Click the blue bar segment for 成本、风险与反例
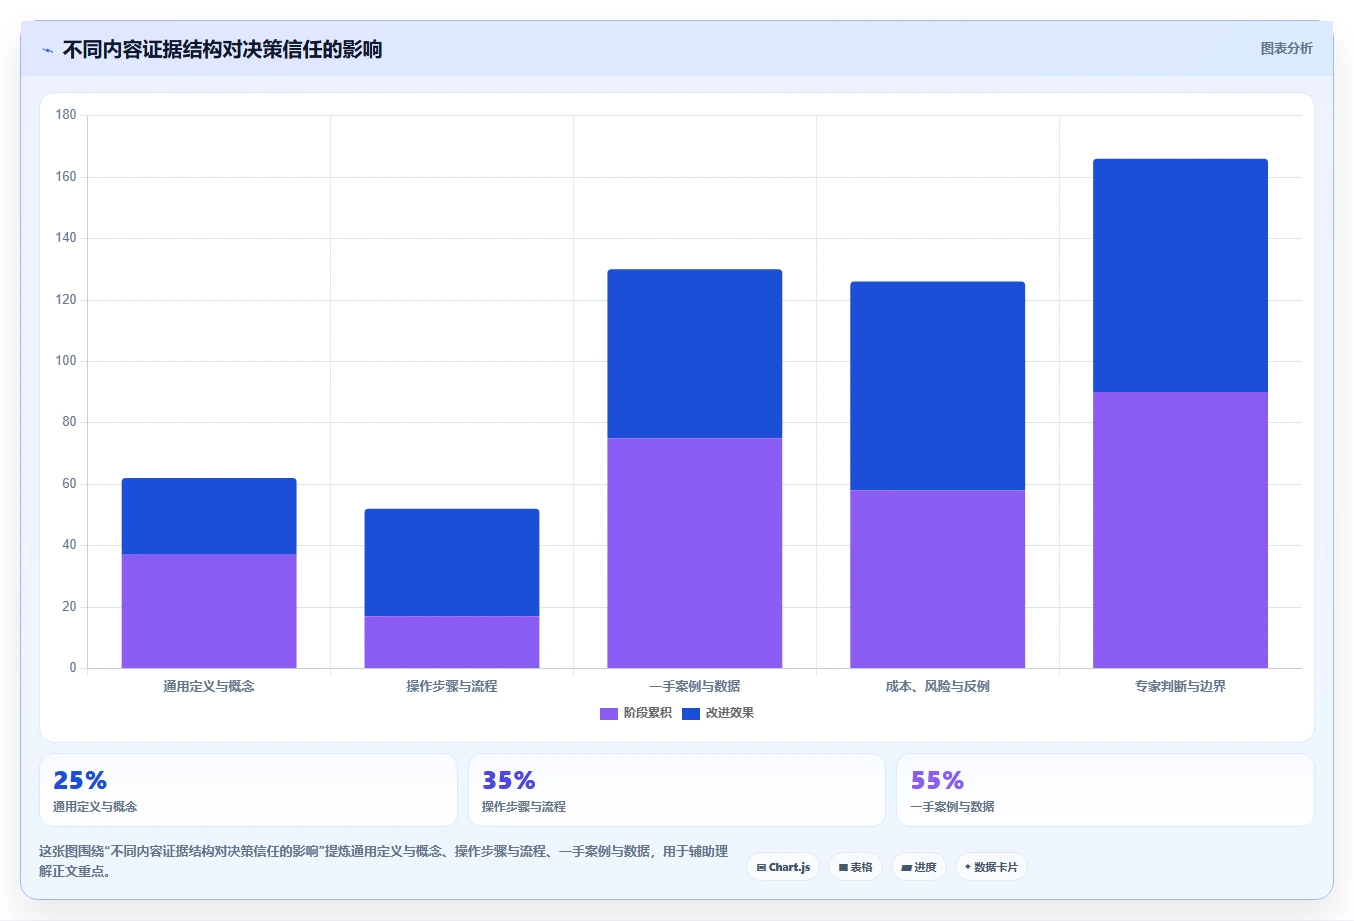 (x=938, y=386)
